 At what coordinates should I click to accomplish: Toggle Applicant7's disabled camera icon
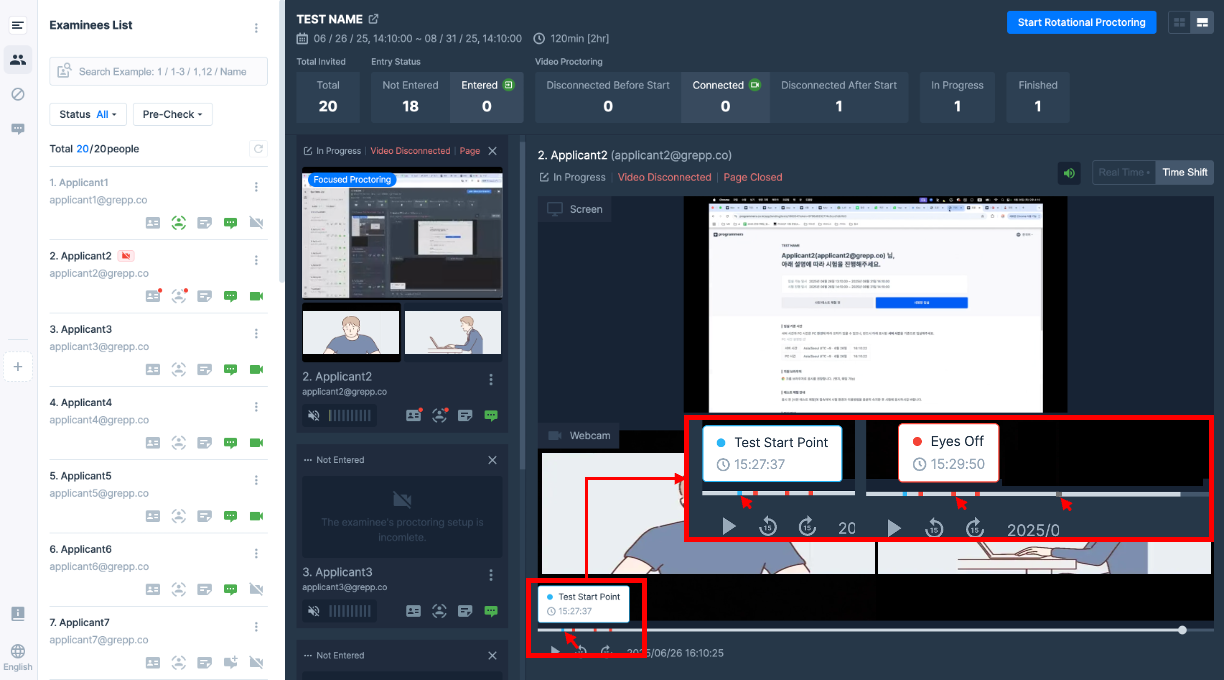click(256, 662)
